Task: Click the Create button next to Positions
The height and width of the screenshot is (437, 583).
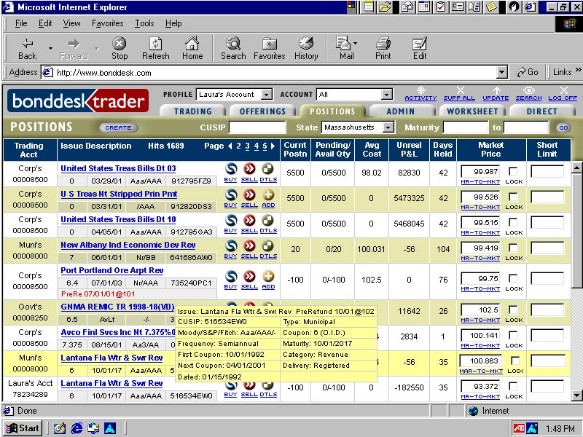Action: (x=118, y=128)
